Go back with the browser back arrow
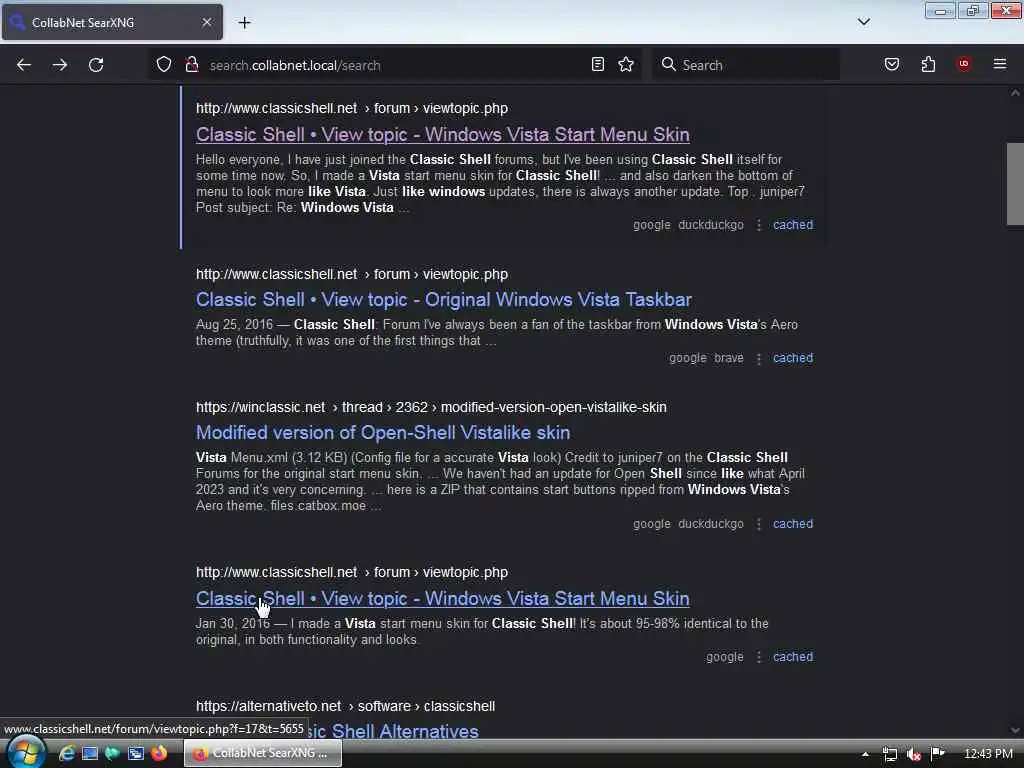 pyautogui.click(x=24, y=65)
